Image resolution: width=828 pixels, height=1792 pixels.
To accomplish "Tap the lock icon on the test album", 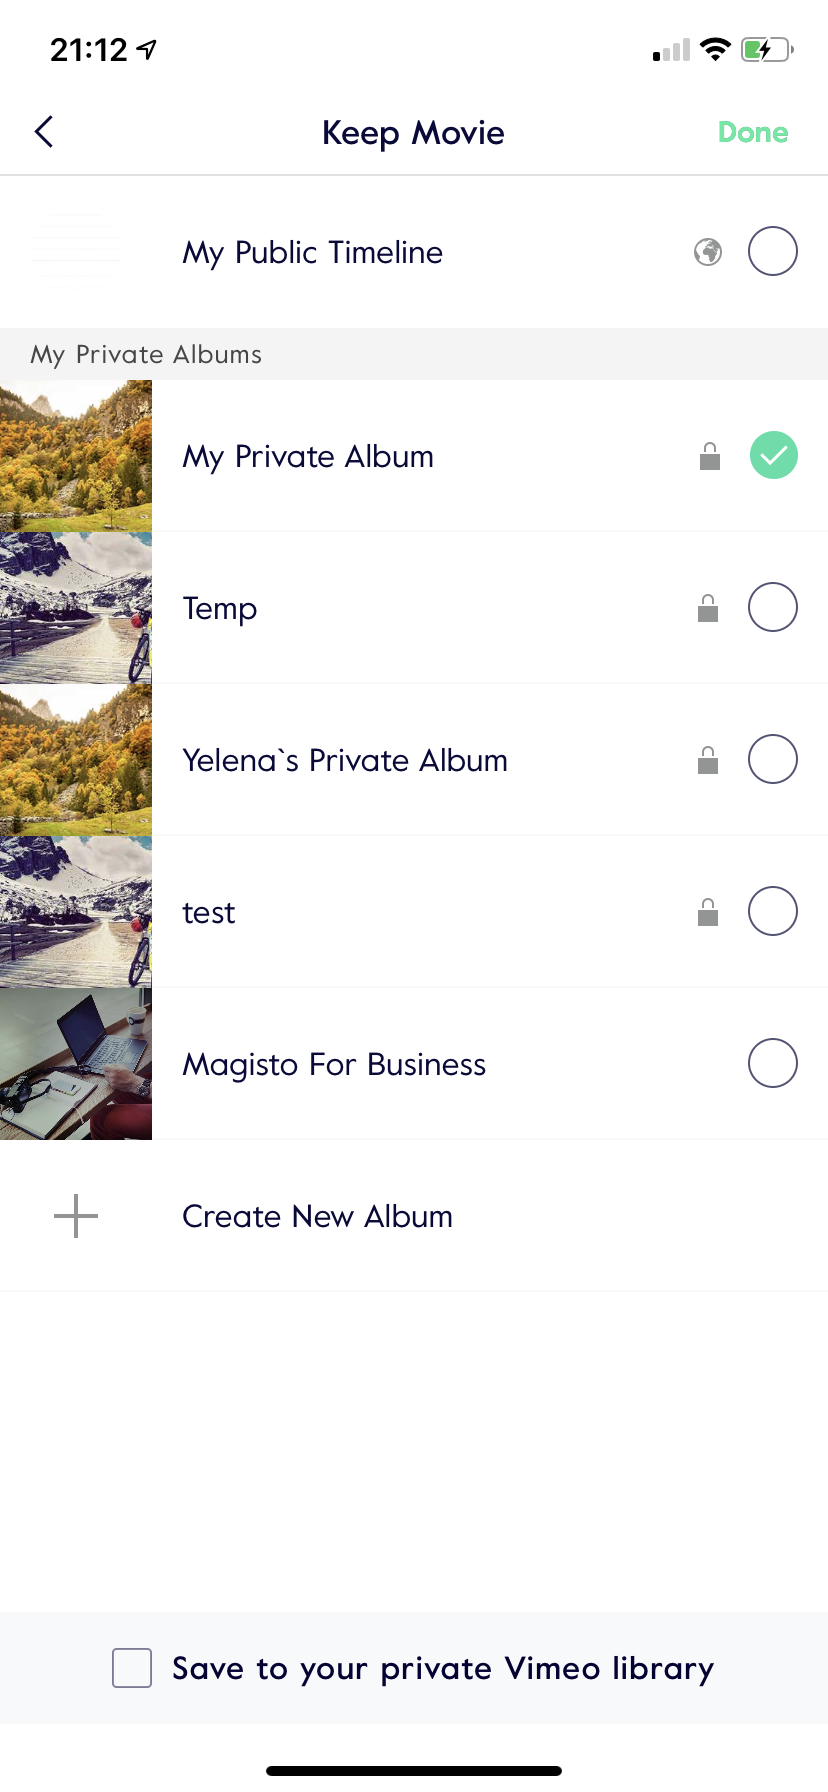I will (708, 912).
